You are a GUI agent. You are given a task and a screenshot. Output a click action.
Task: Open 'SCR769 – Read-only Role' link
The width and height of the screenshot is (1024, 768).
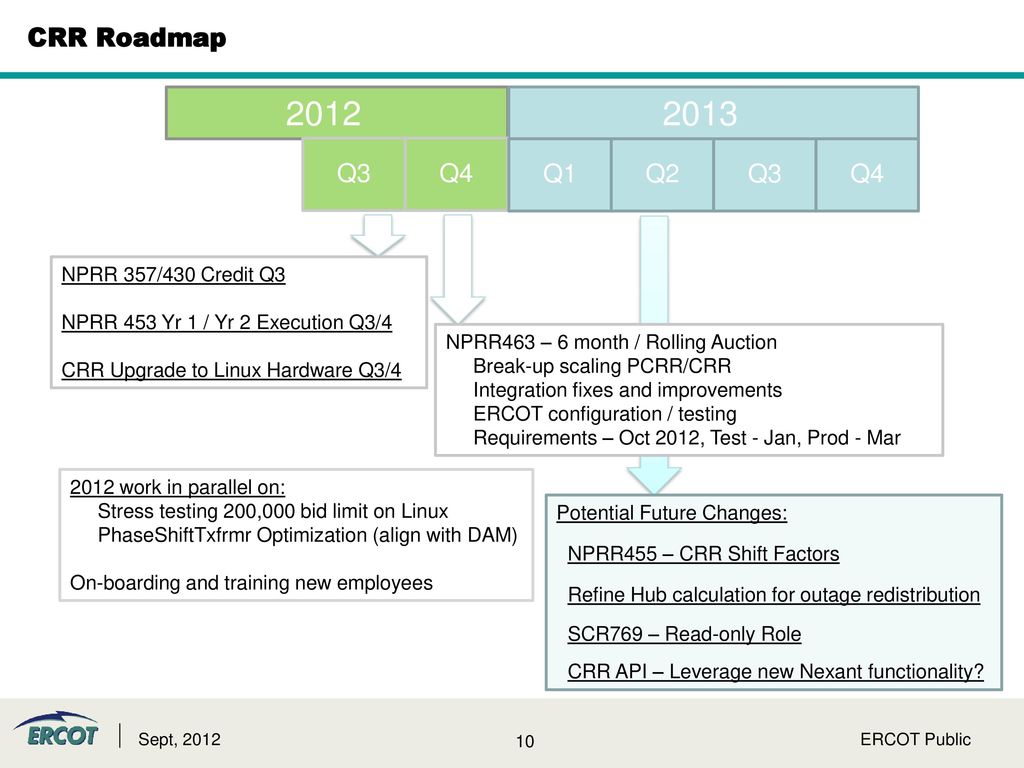point(684,634)
